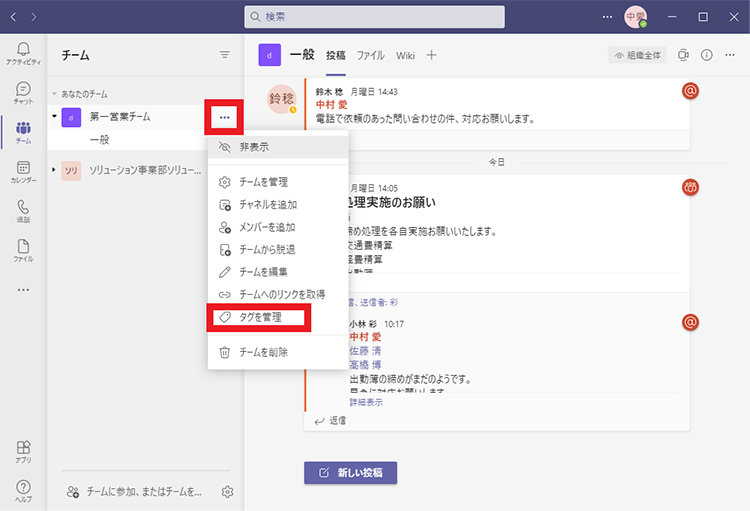
Task: Open the Calendar app icon
Action: tap(23, 171)
